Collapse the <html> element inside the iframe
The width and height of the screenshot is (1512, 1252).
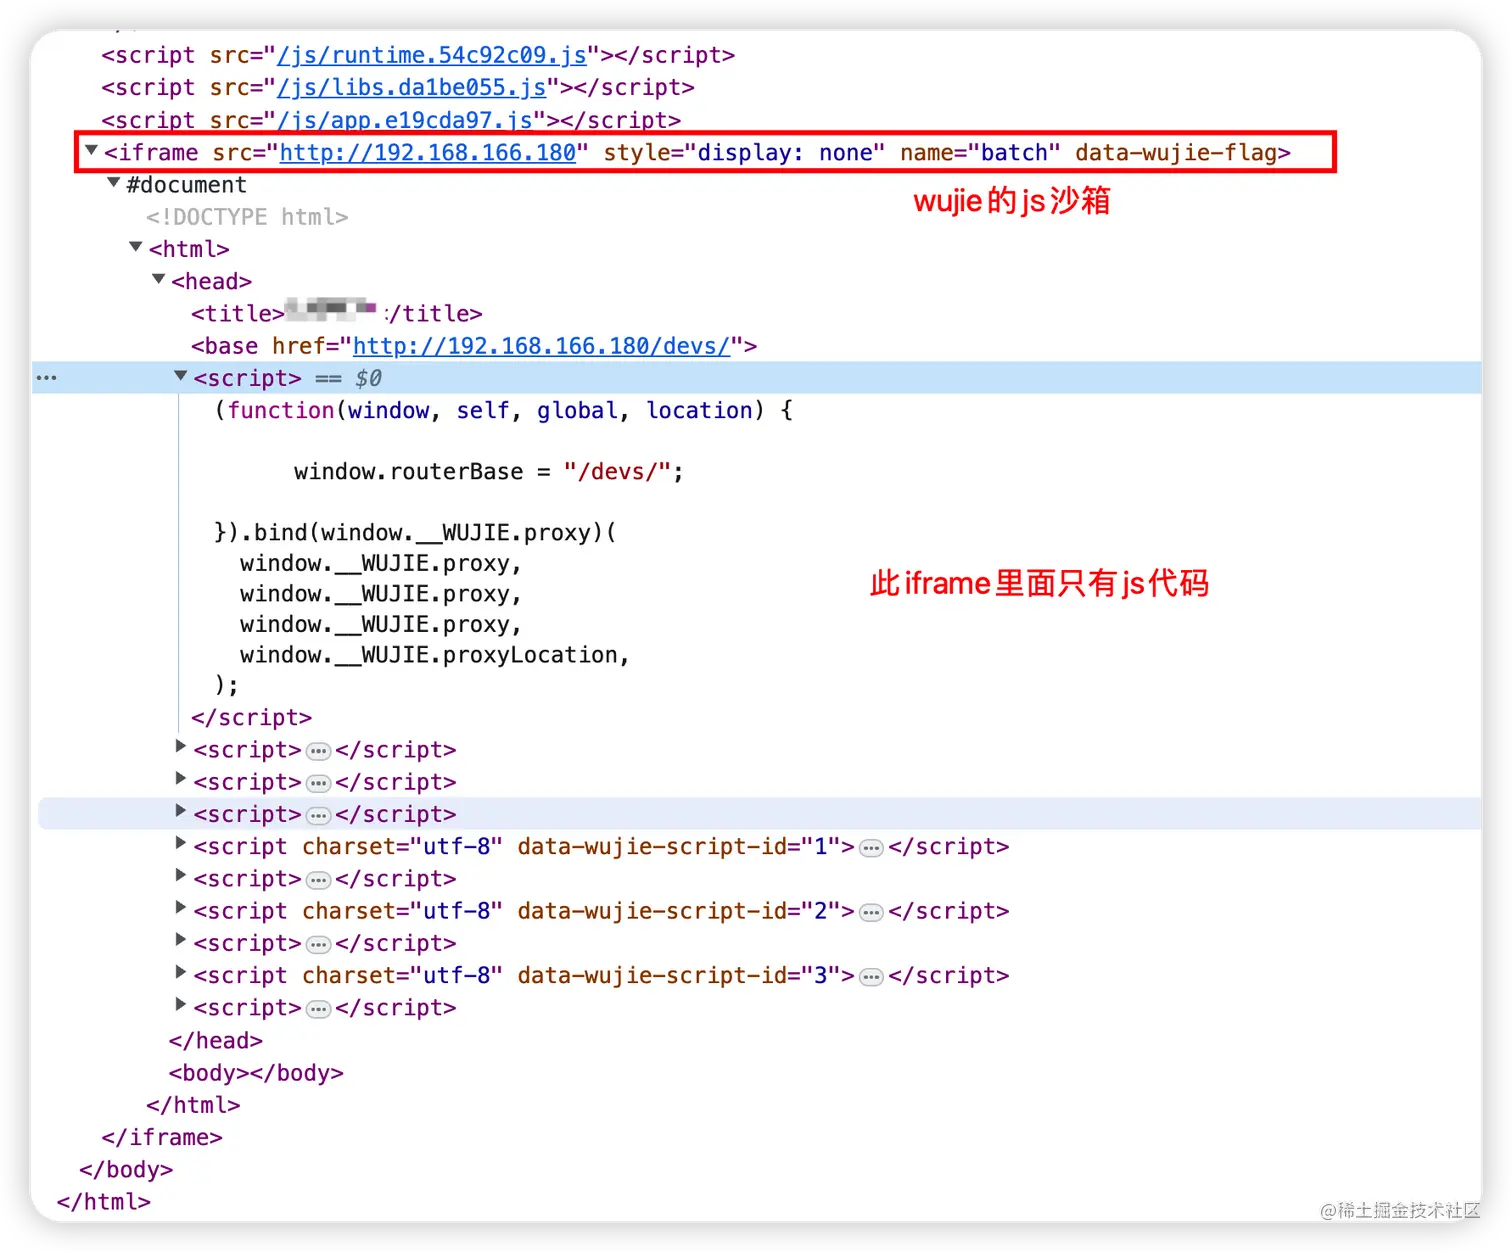coord(135,248)
